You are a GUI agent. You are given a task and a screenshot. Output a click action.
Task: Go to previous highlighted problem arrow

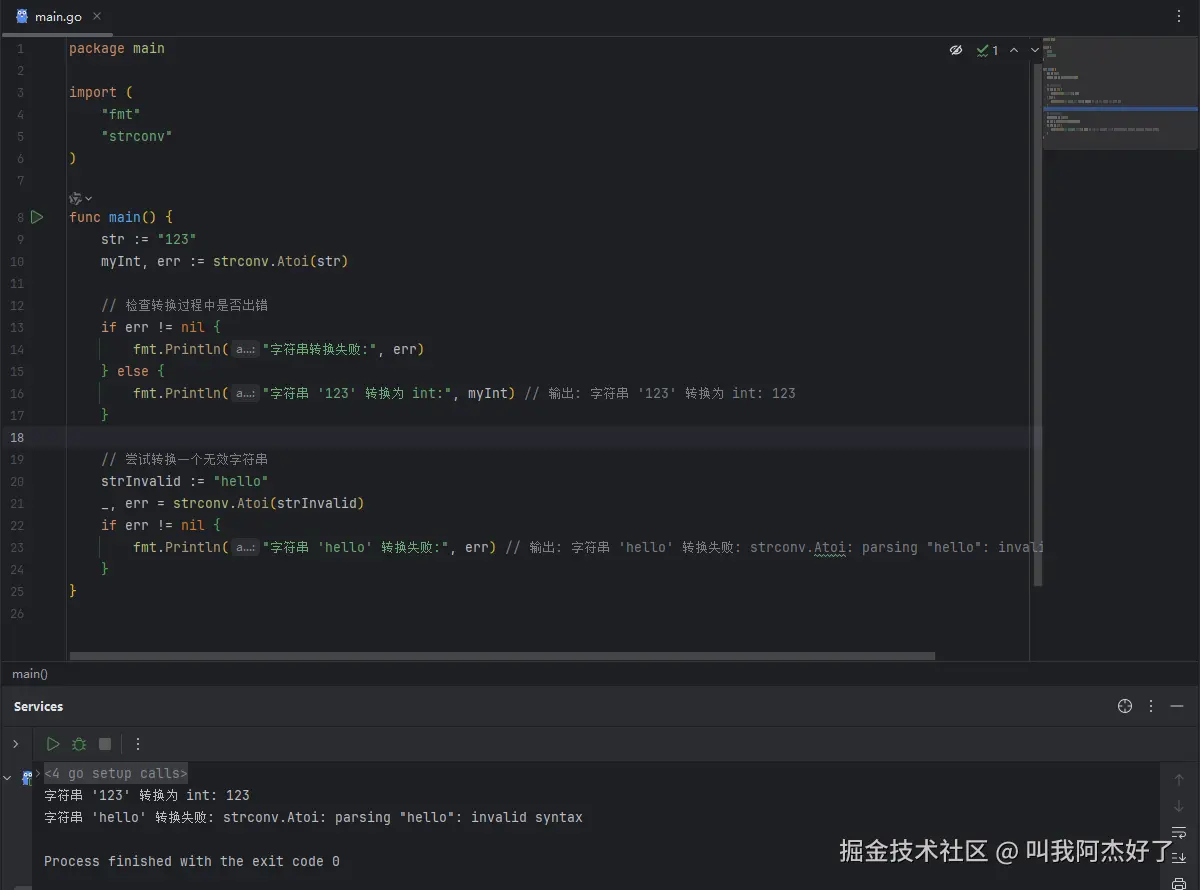(x=1014, y=50)
